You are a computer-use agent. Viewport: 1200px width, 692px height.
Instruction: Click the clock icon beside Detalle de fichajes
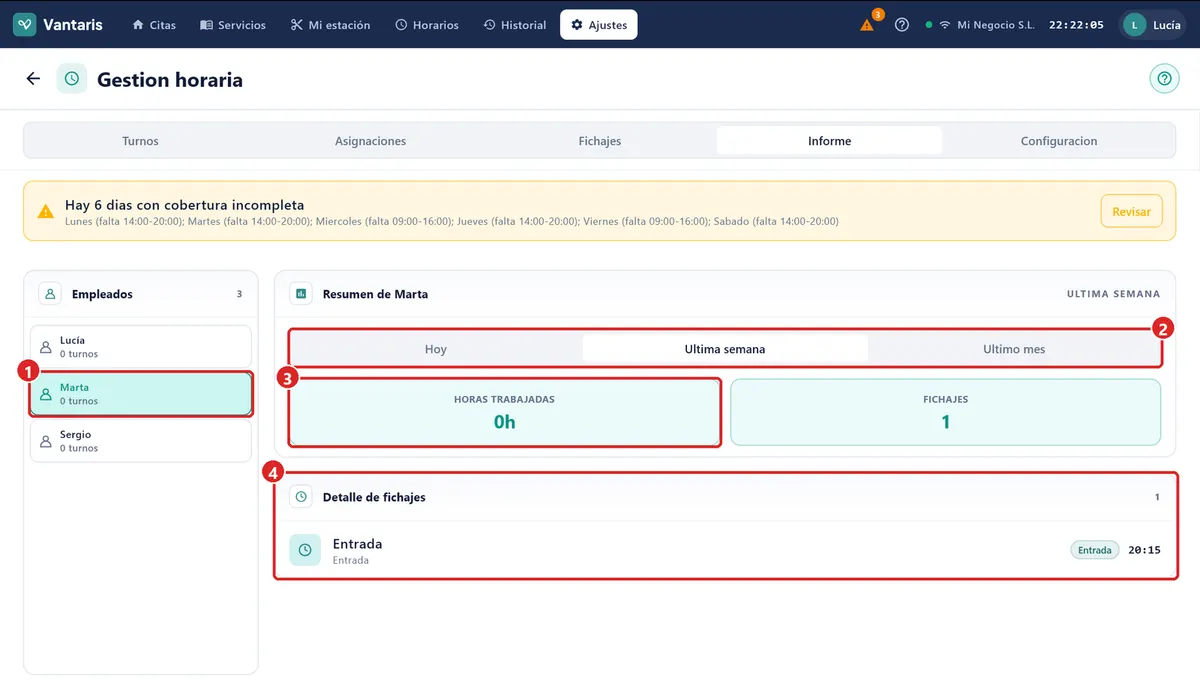[x=301, y=497]
